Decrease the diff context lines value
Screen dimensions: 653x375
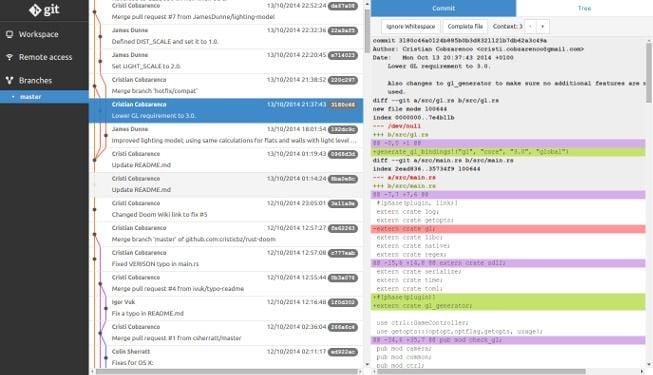point(530,26)
